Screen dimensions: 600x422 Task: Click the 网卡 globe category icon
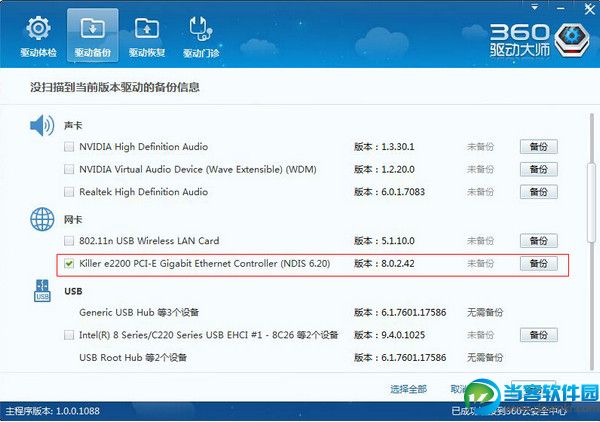click(42, 219)
